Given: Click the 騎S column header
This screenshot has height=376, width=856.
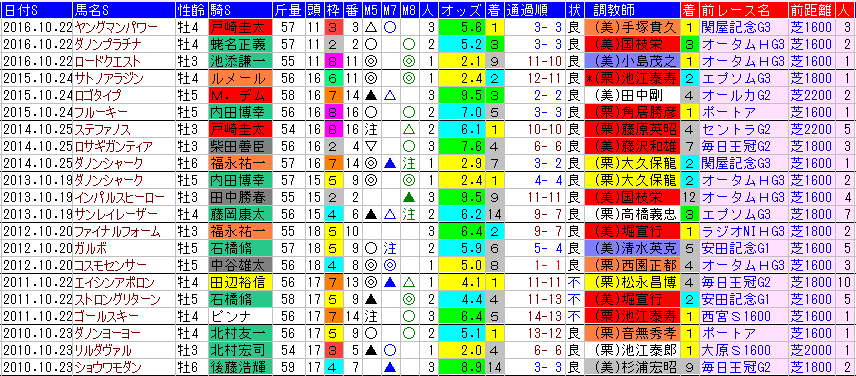Looking at the screenshot, I should [239, 10].
